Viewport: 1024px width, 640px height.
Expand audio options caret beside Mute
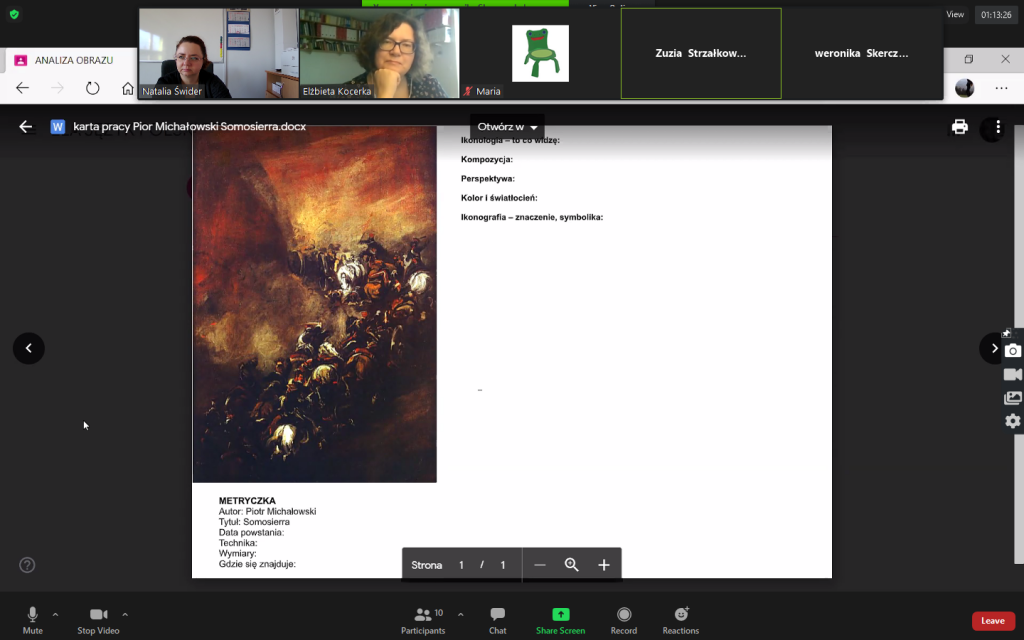(55, 614)
